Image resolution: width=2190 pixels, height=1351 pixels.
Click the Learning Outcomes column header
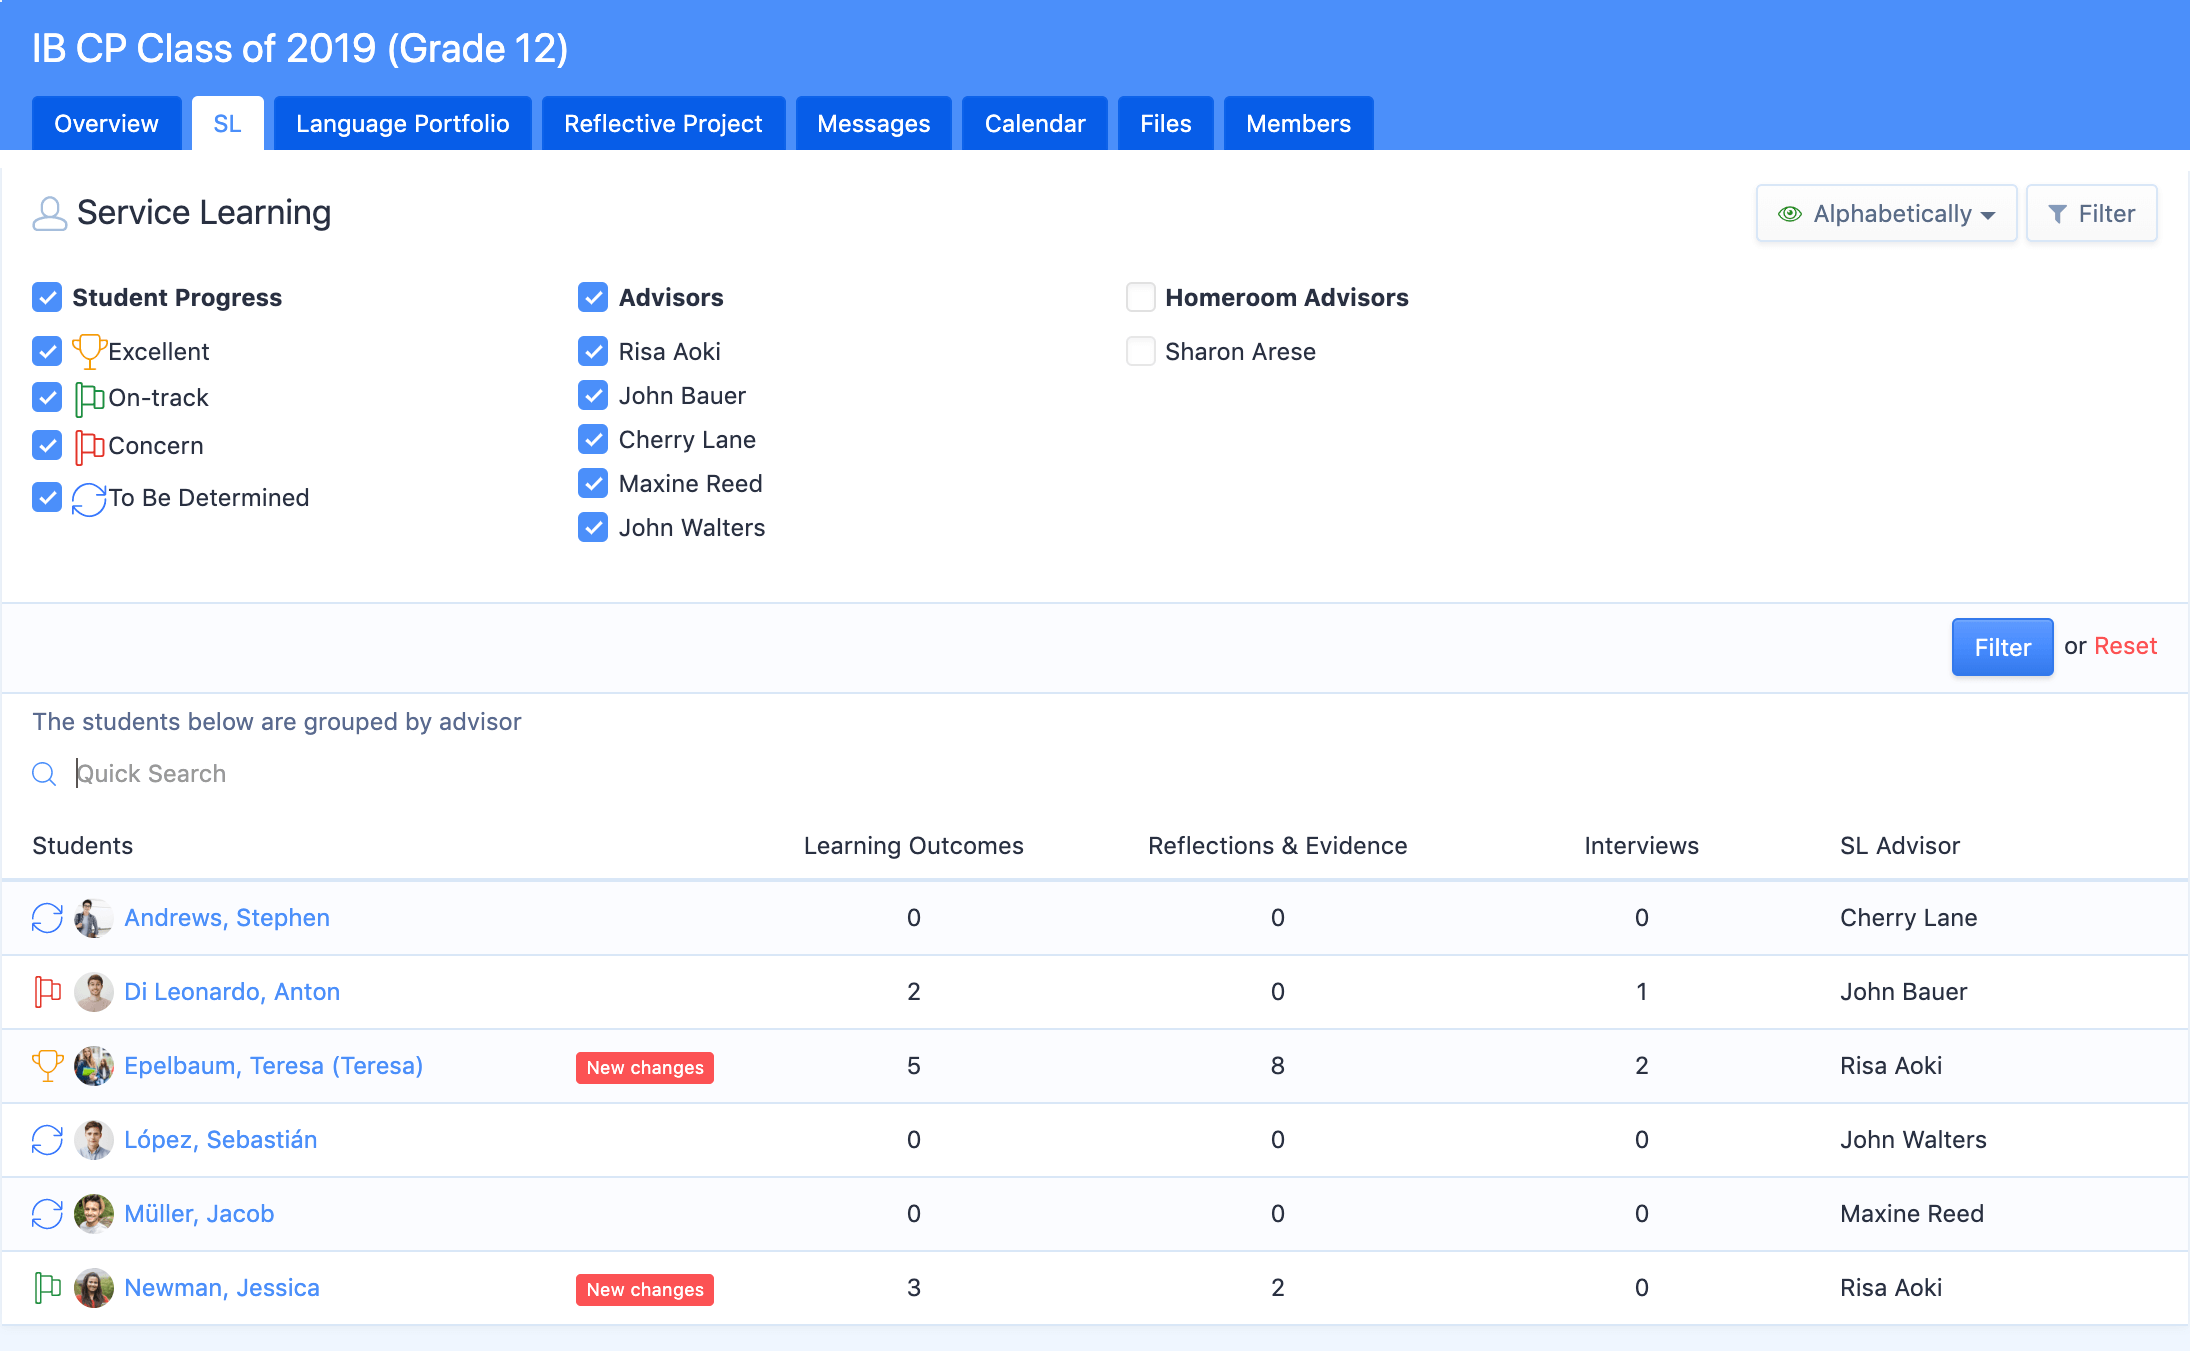(913, 846)
